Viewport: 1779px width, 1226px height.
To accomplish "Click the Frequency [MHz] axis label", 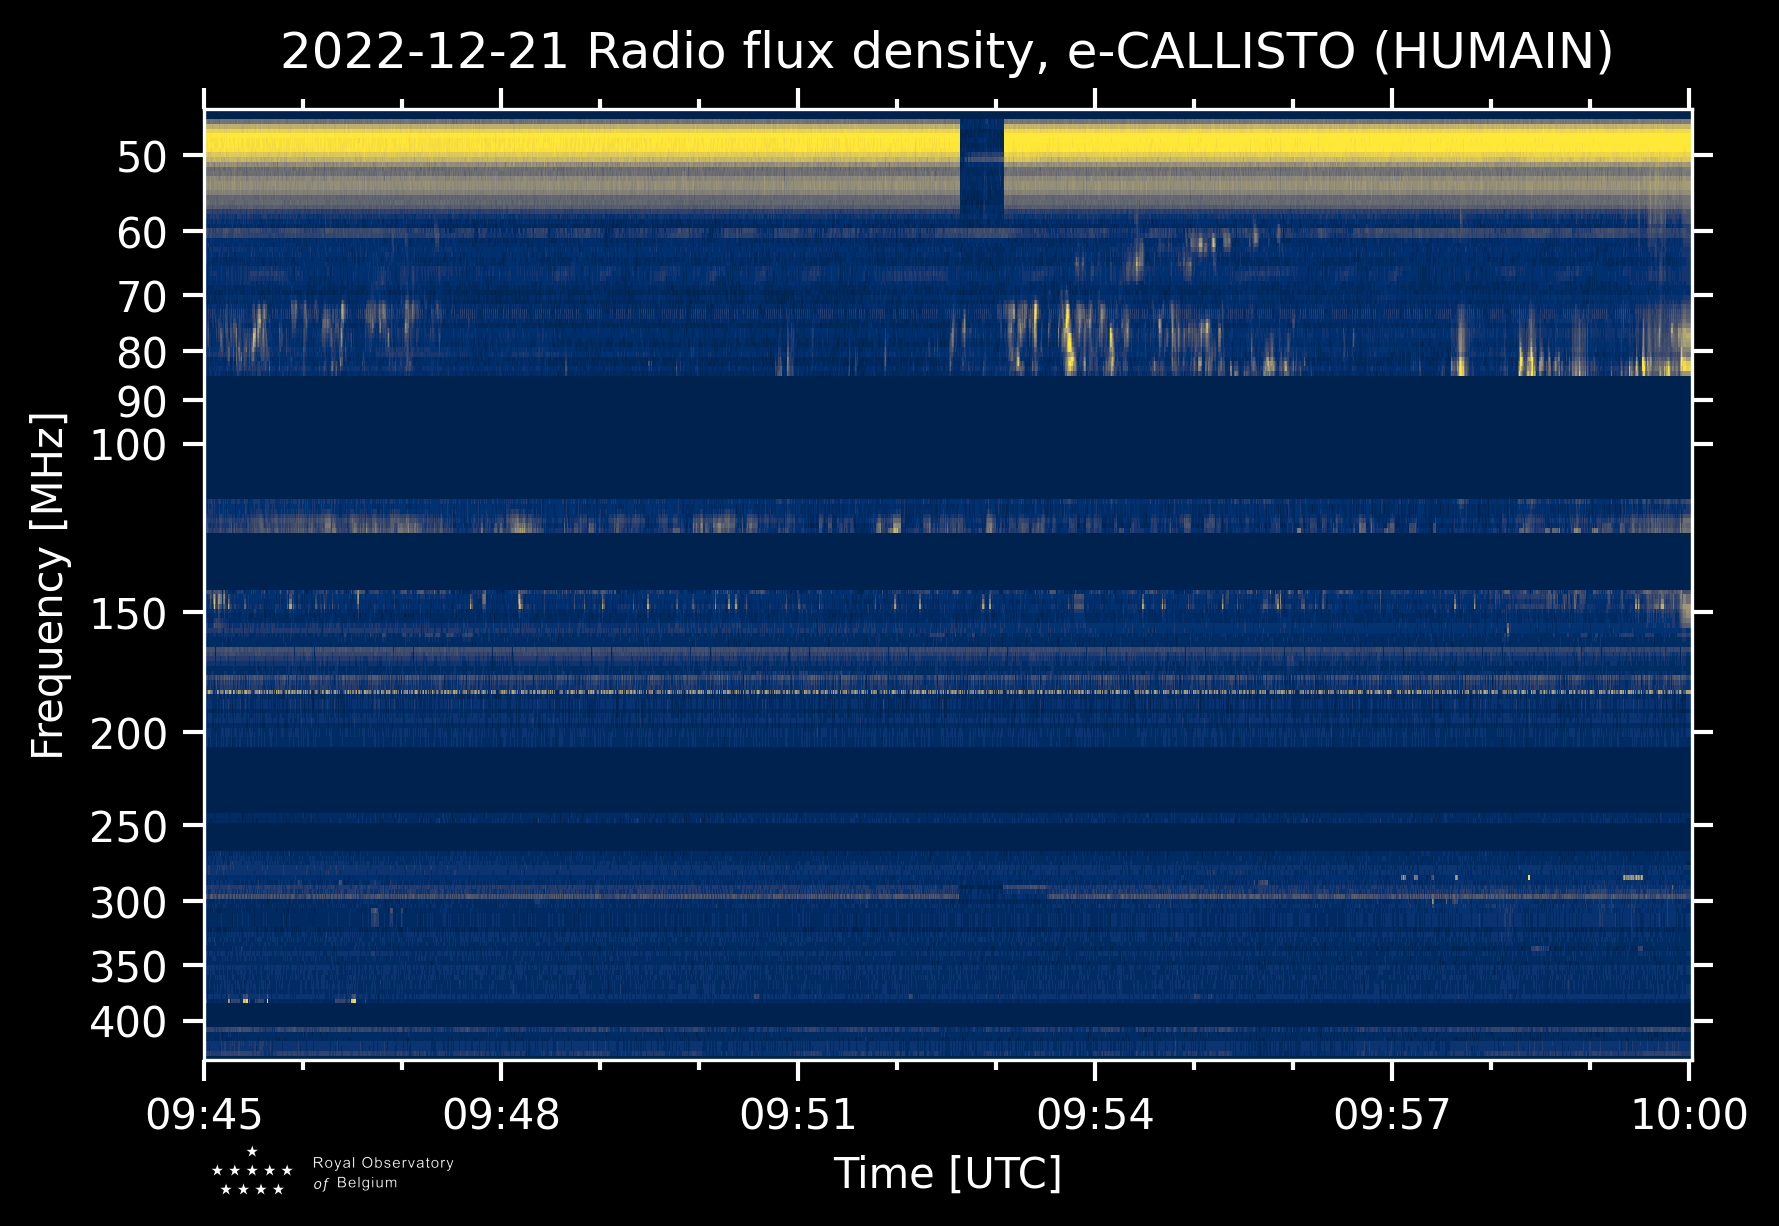I will (x=48, y=586).
